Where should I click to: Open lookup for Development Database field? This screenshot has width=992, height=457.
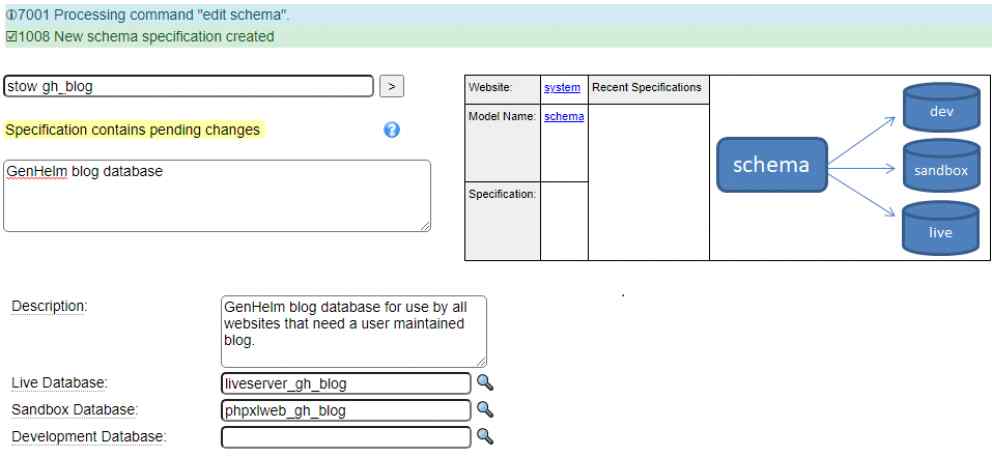pos(485,436)
